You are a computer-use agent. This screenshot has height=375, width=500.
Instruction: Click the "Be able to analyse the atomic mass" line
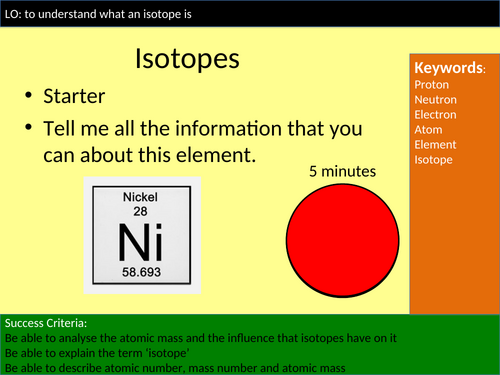click(201, 338)
